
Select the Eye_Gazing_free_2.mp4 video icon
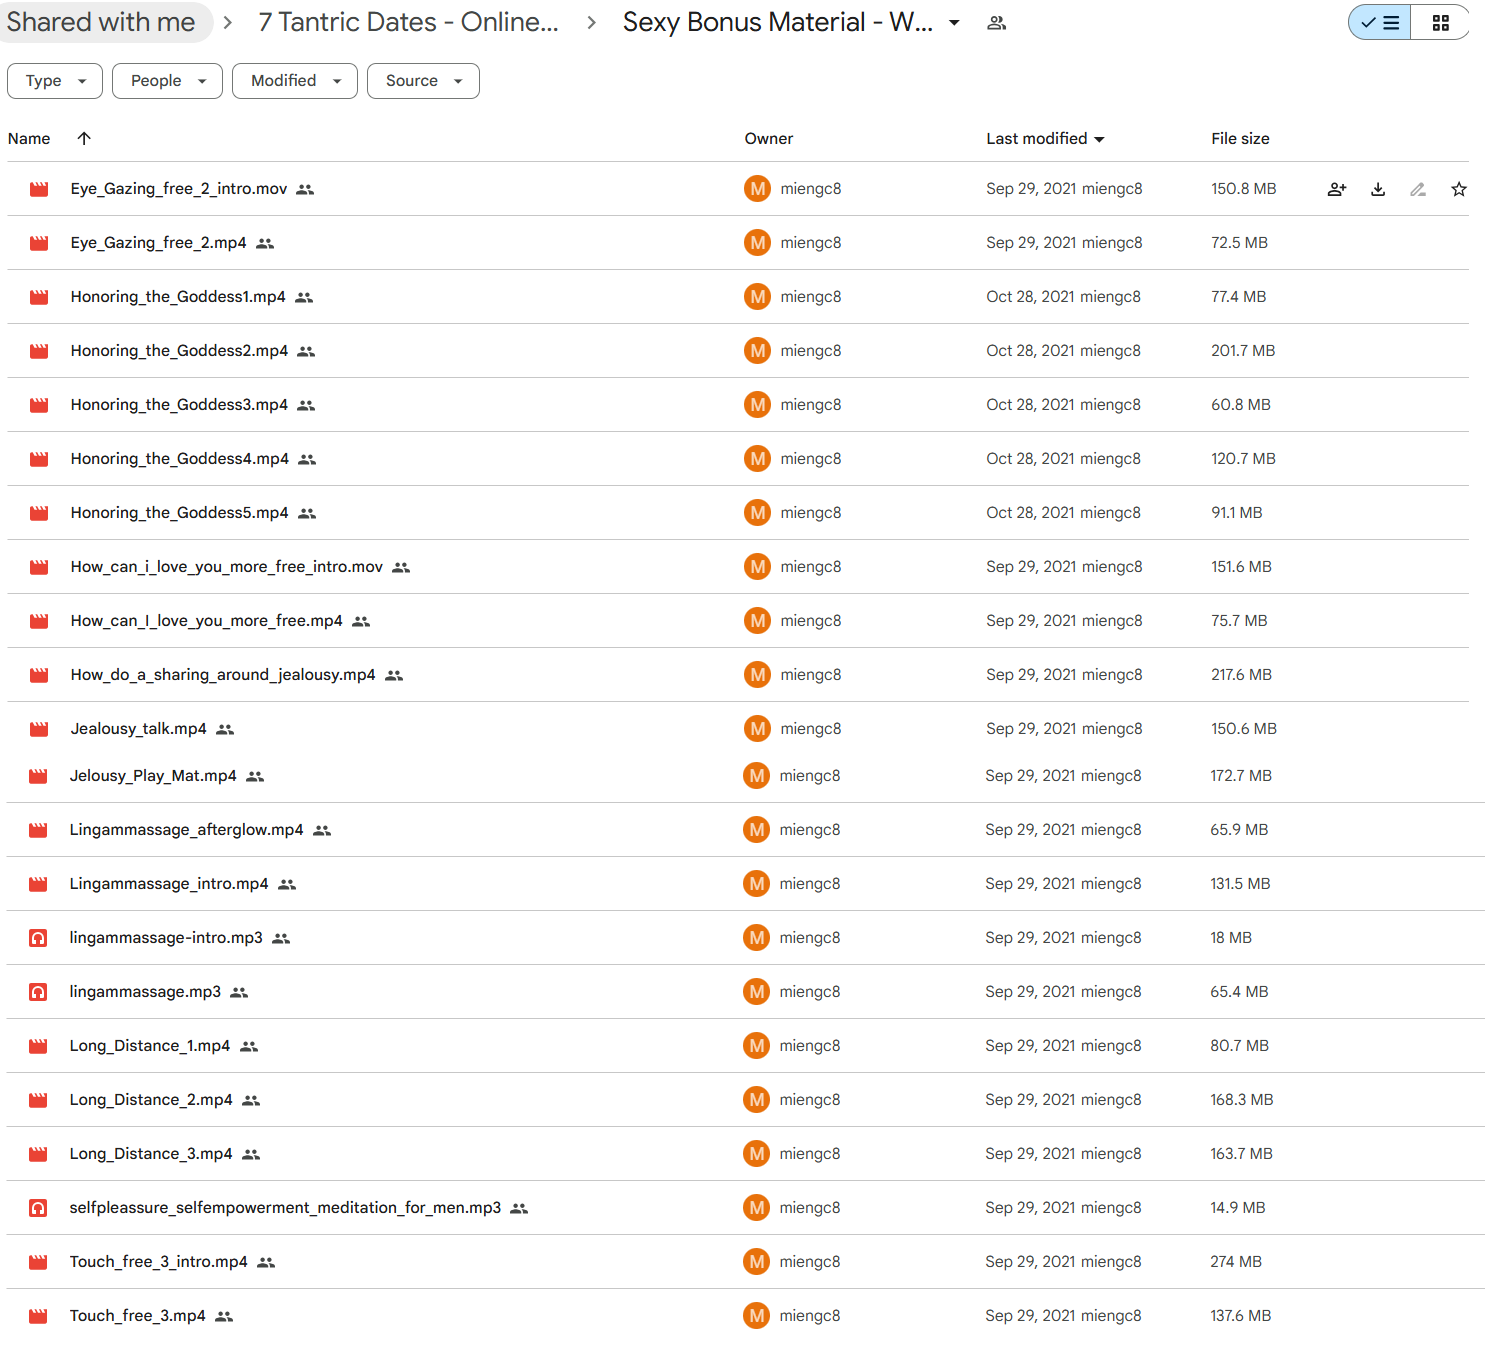pos(39,243)
